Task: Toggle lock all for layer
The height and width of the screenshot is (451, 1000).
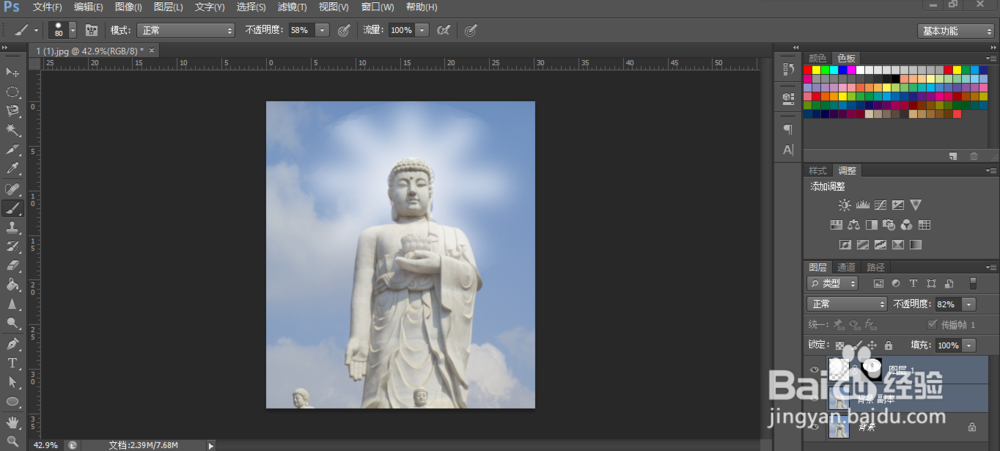Action: coord(888,345)
